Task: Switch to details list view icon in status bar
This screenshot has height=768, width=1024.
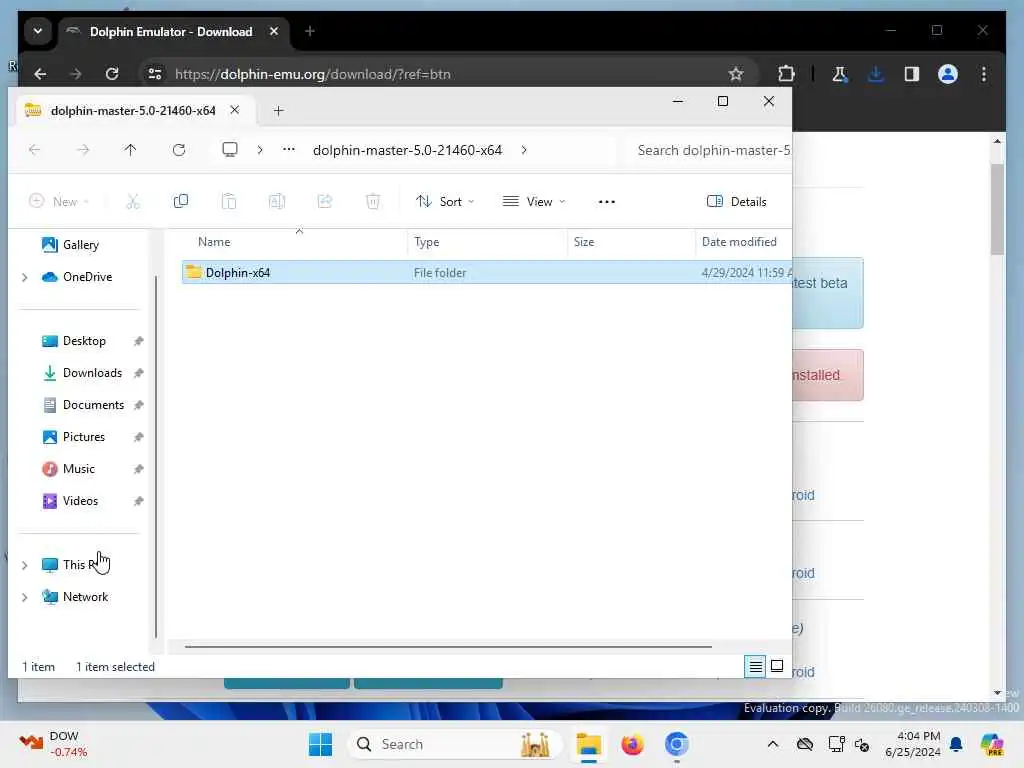Action: click(x=755, y=666)
